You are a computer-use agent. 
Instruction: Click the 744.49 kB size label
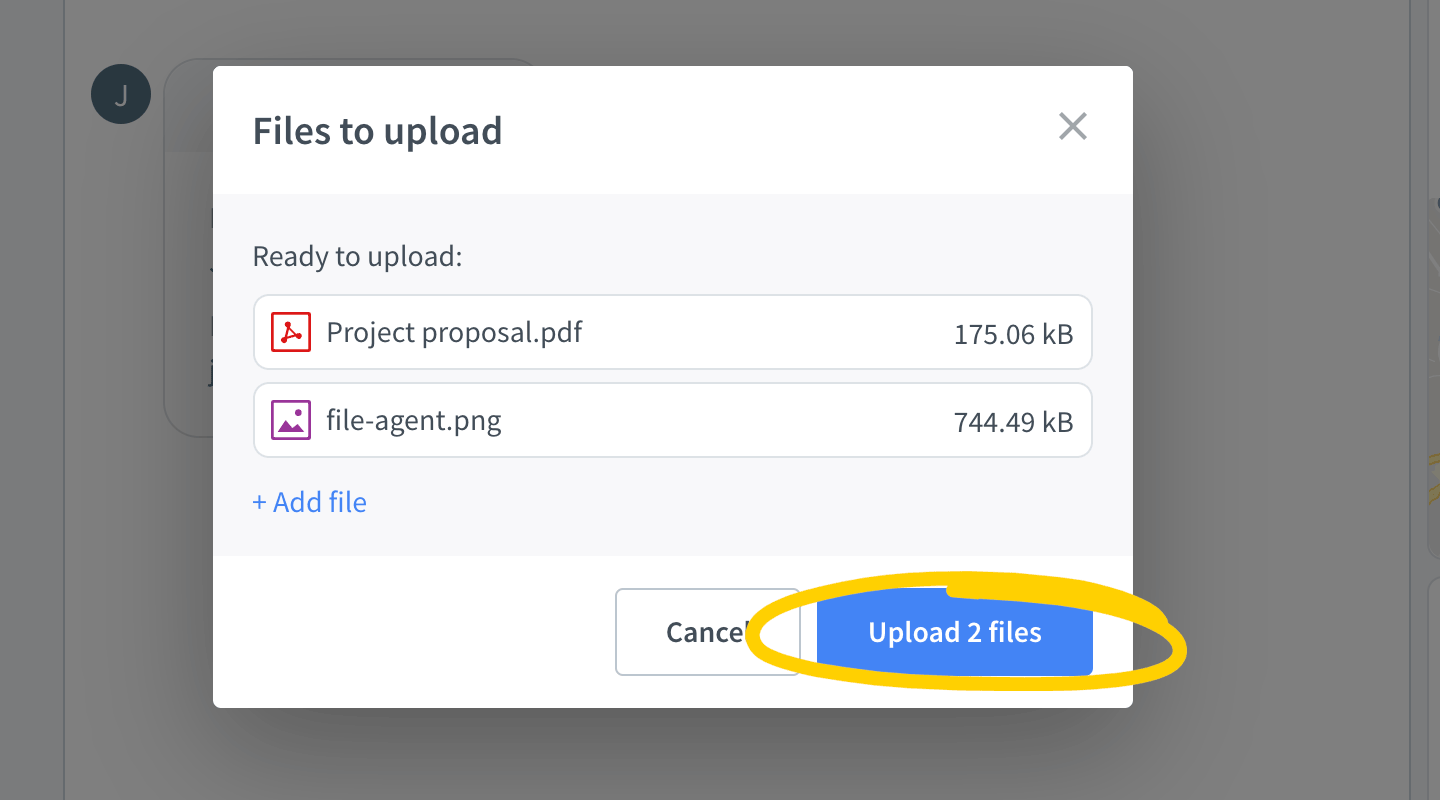coord(1014,422)
